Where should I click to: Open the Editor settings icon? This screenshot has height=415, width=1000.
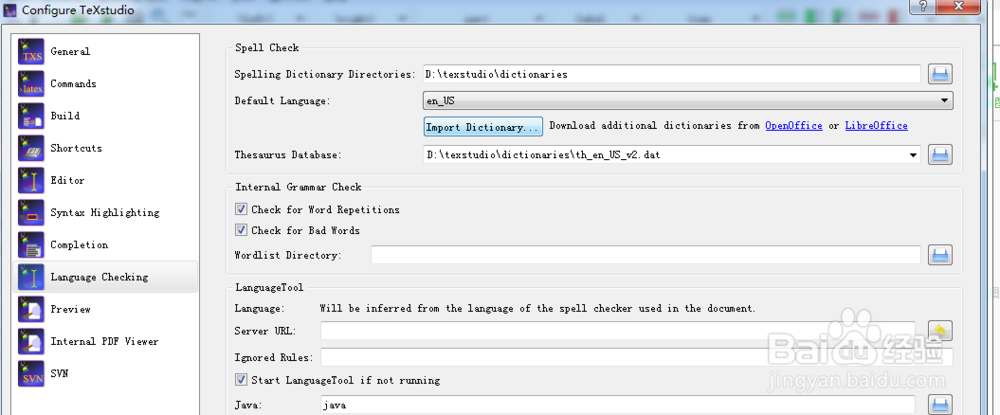[x=31, y=180]
